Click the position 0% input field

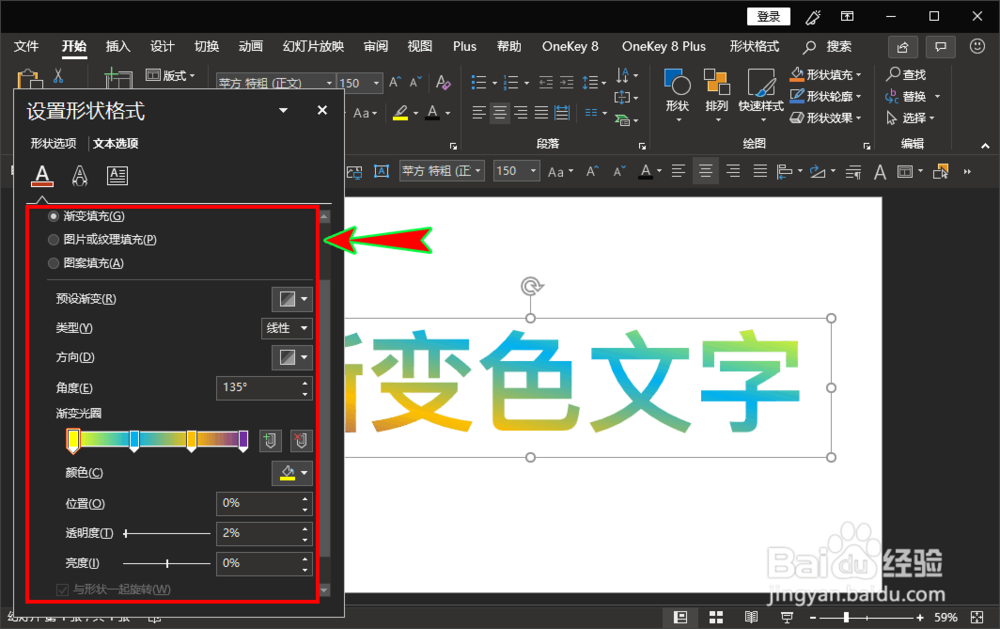(265, 503)
